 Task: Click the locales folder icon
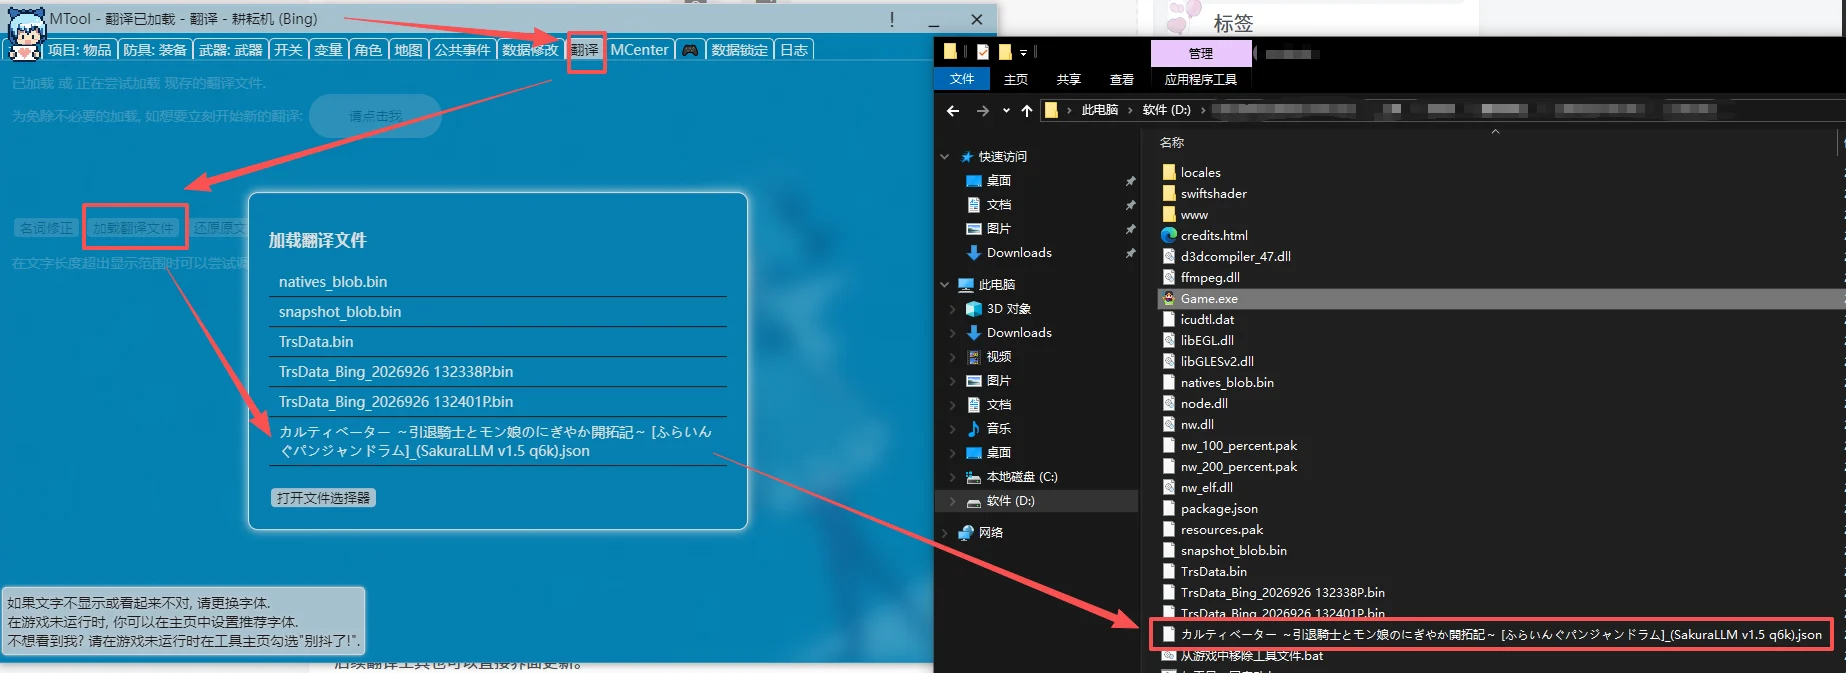(x=1169, y=172)
